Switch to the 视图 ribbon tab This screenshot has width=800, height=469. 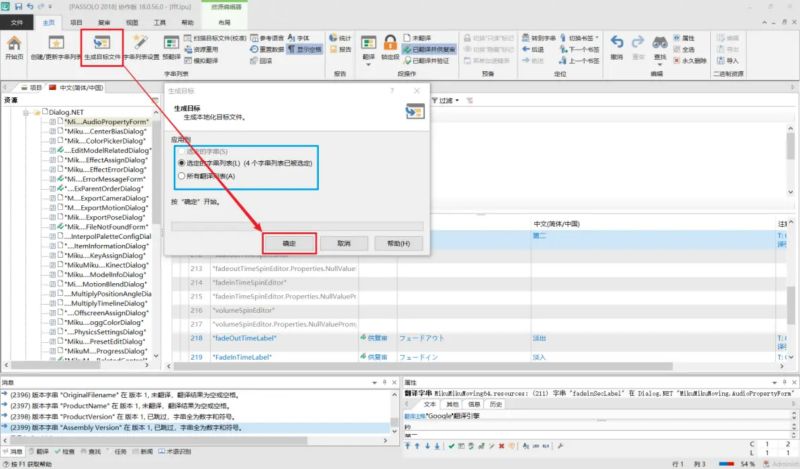[x=131, y=20]
